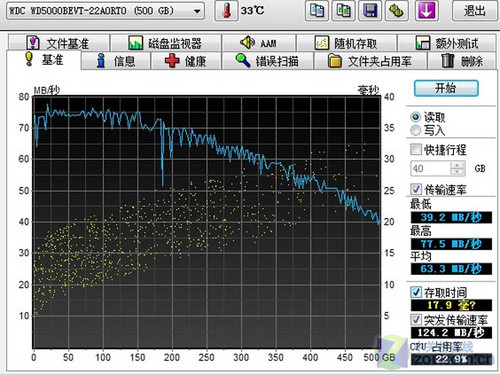
Task: Switch to the 额外测试 tab
Action: [447, 43]
